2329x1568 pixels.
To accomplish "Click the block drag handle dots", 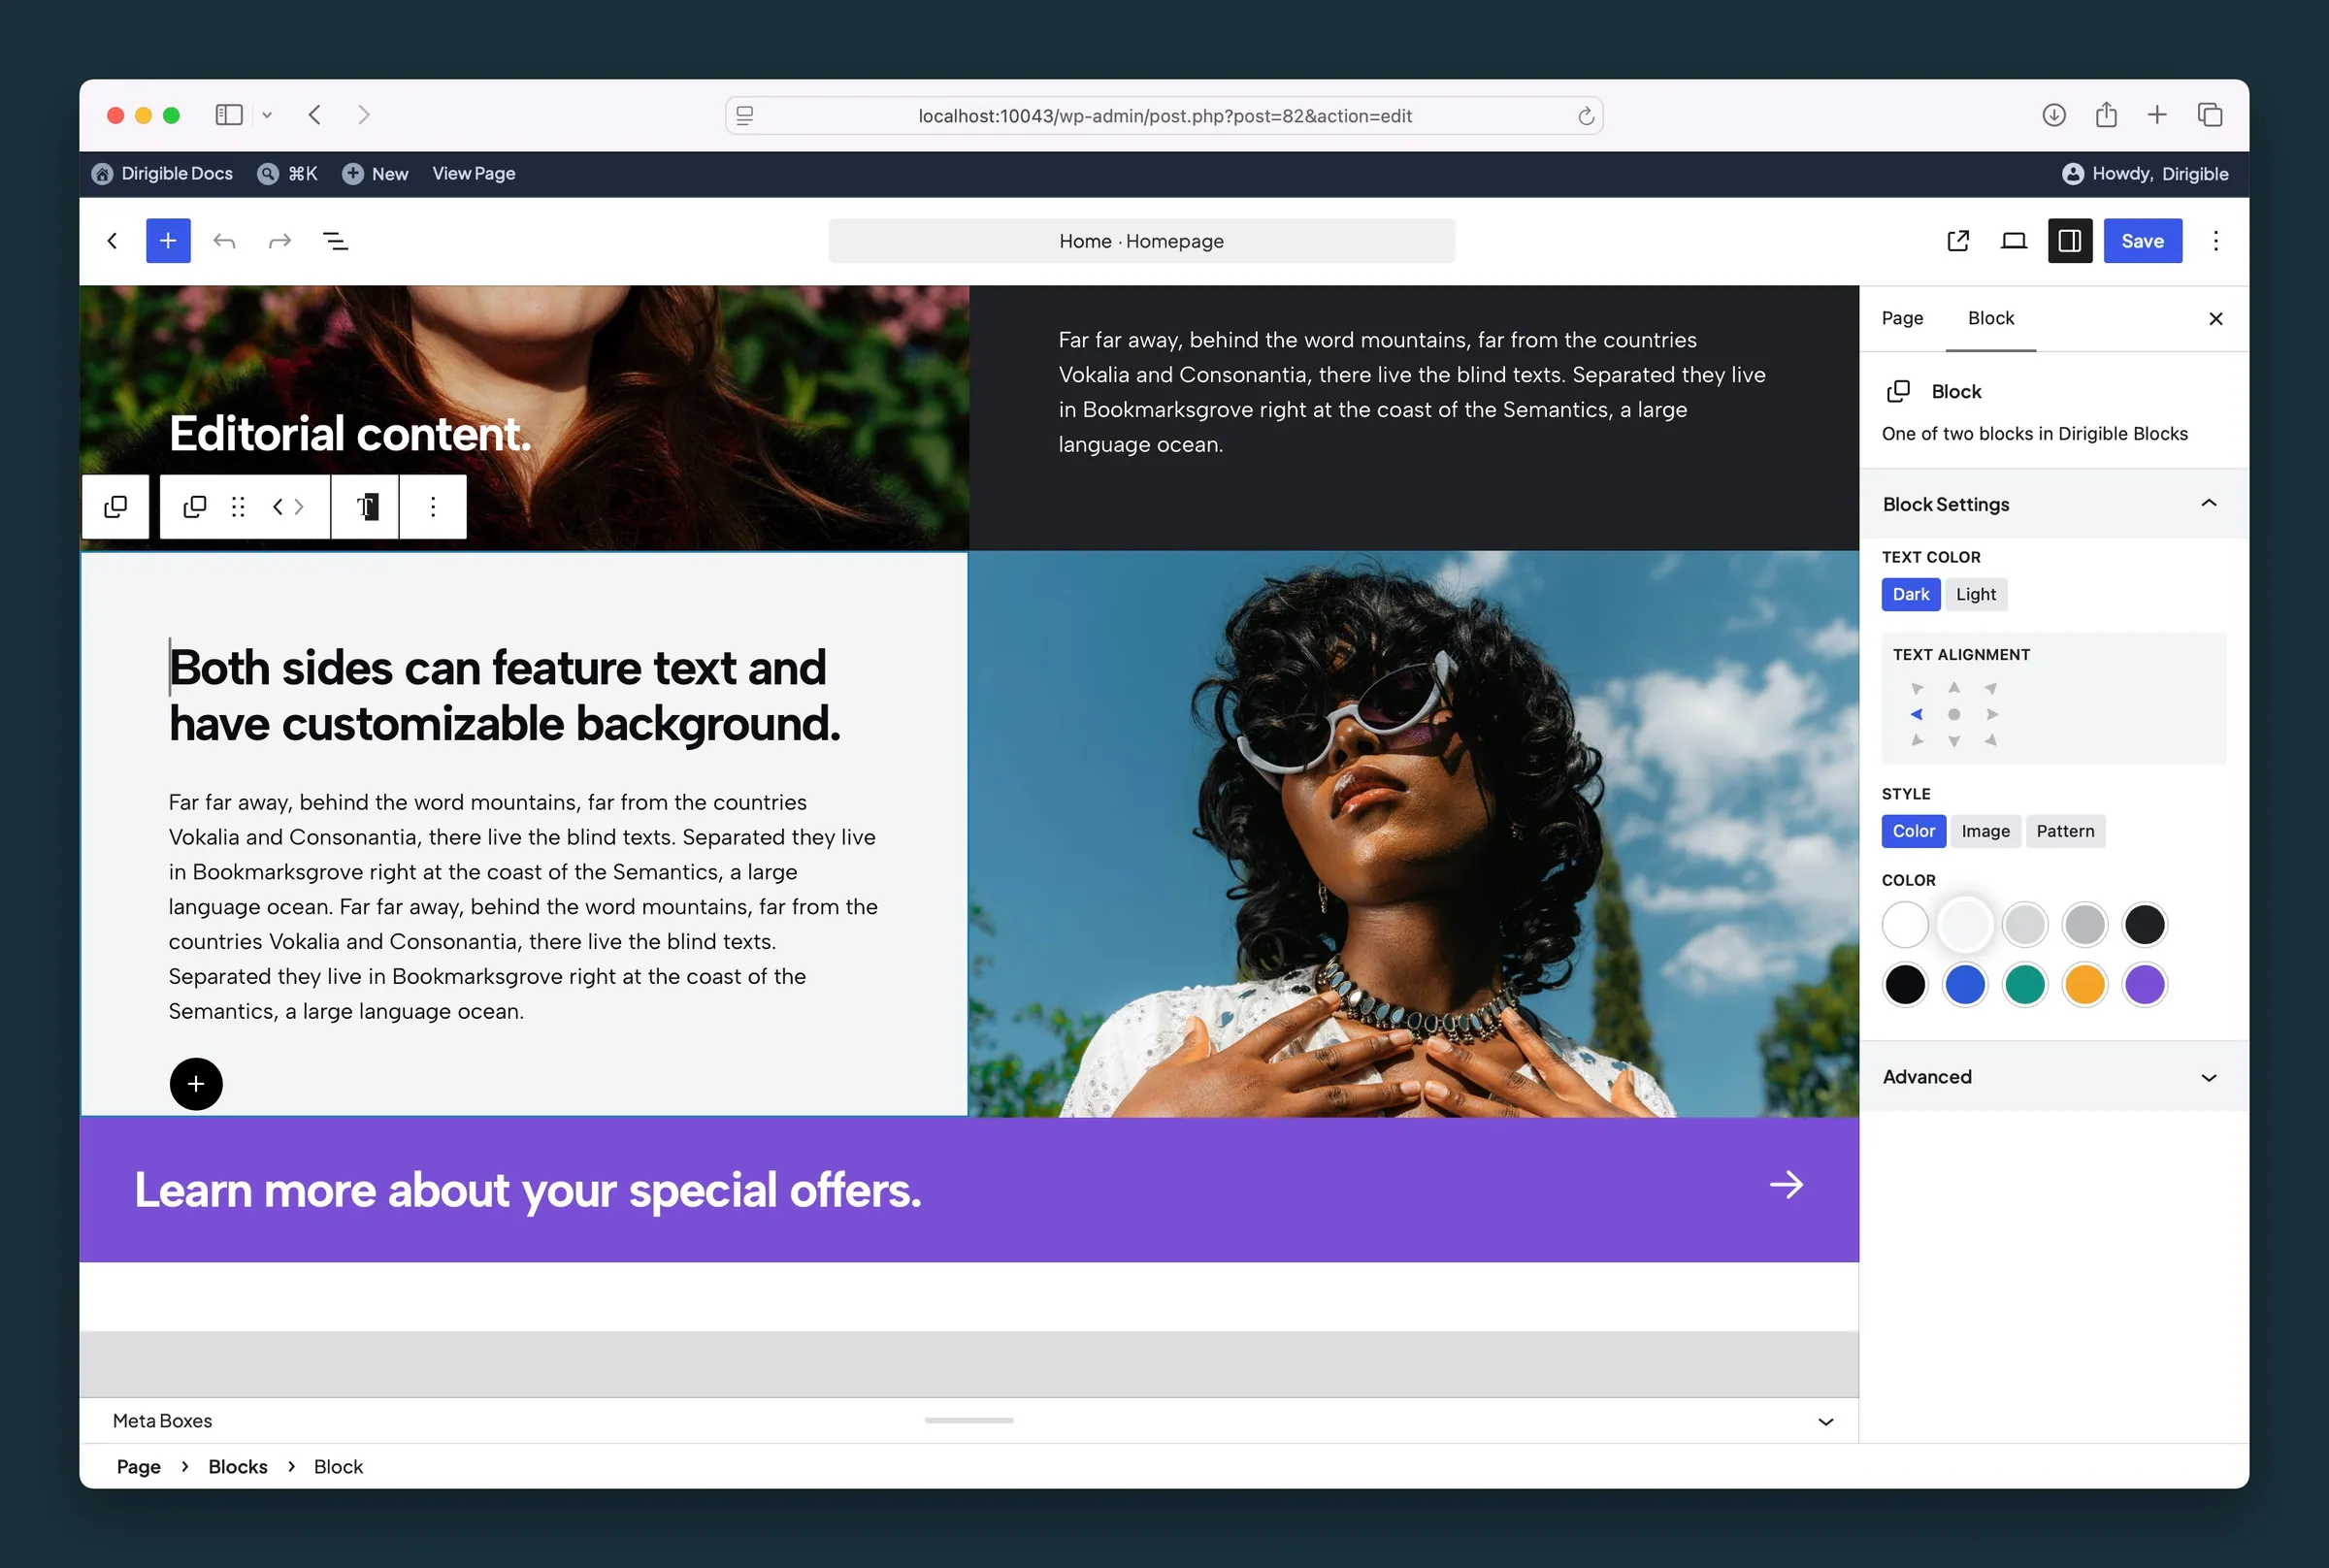I will (x=238, y=507).
